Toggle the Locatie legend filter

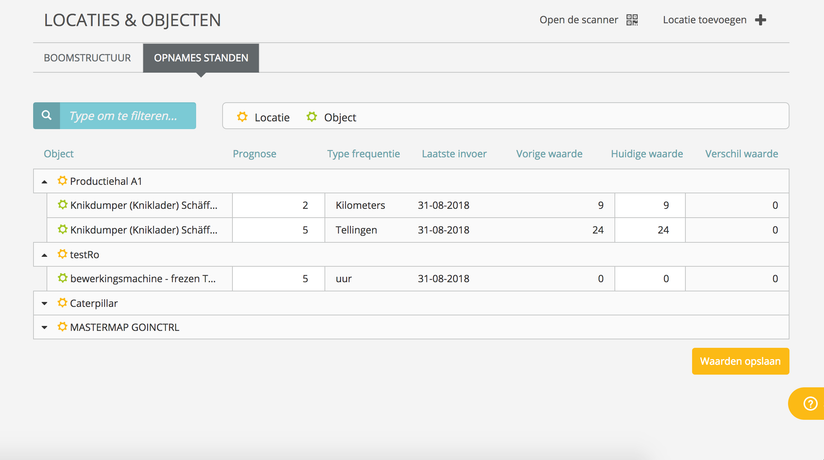pos(263,117)
